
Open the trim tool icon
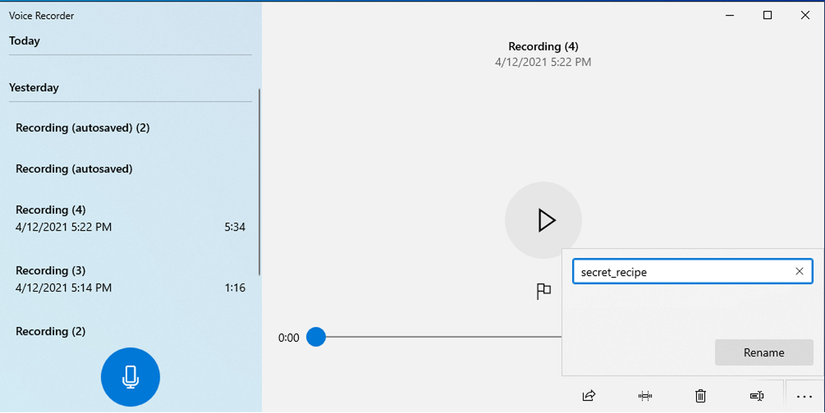click(x=645, y=396)
